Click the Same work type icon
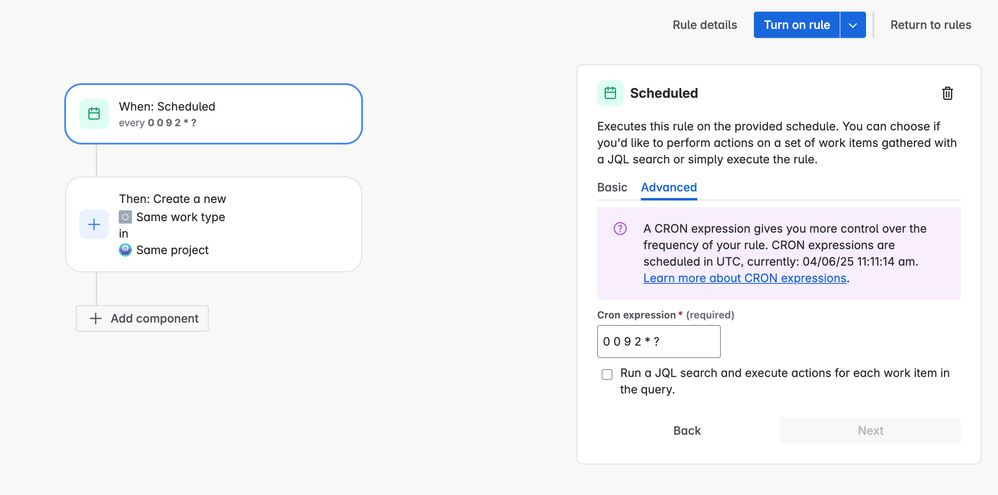998x495 pixels. [125, 217]
